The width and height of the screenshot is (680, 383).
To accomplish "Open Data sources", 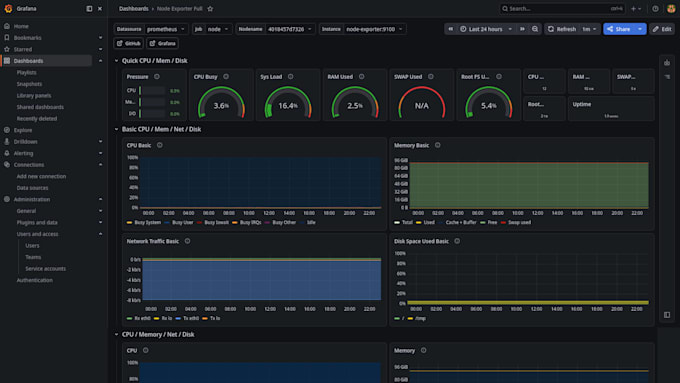I will pos(32,188).
